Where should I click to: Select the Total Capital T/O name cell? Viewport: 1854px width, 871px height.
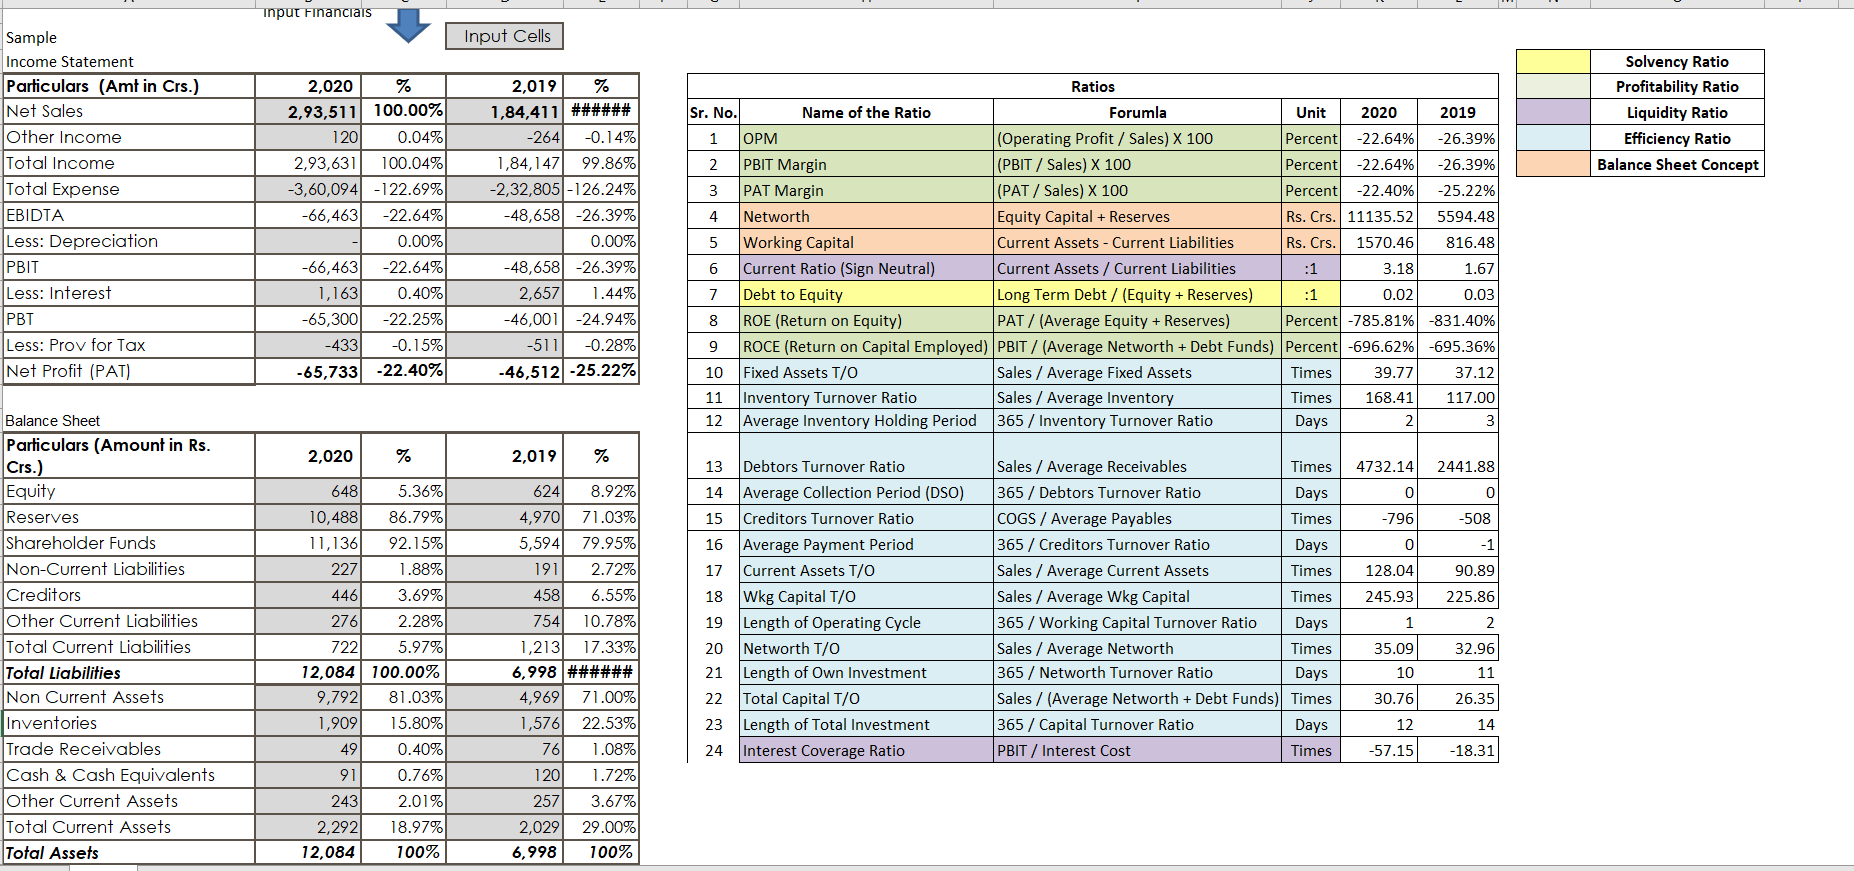pyautogui.click(x=866, y=698)
